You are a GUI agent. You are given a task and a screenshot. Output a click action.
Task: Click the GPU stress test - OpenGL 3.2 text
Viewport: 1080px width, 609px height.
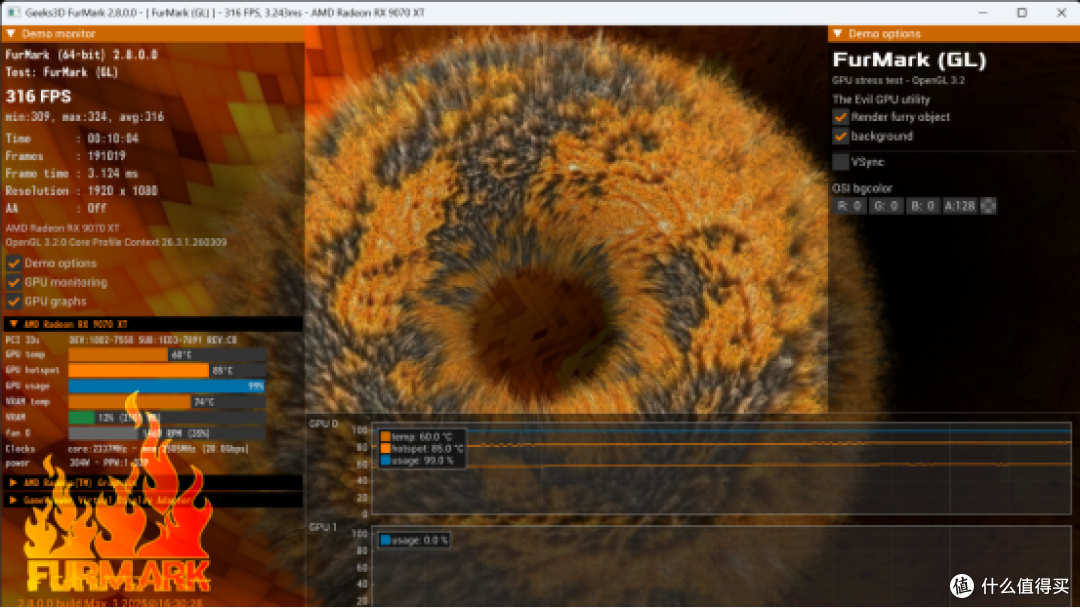point(899,81)
